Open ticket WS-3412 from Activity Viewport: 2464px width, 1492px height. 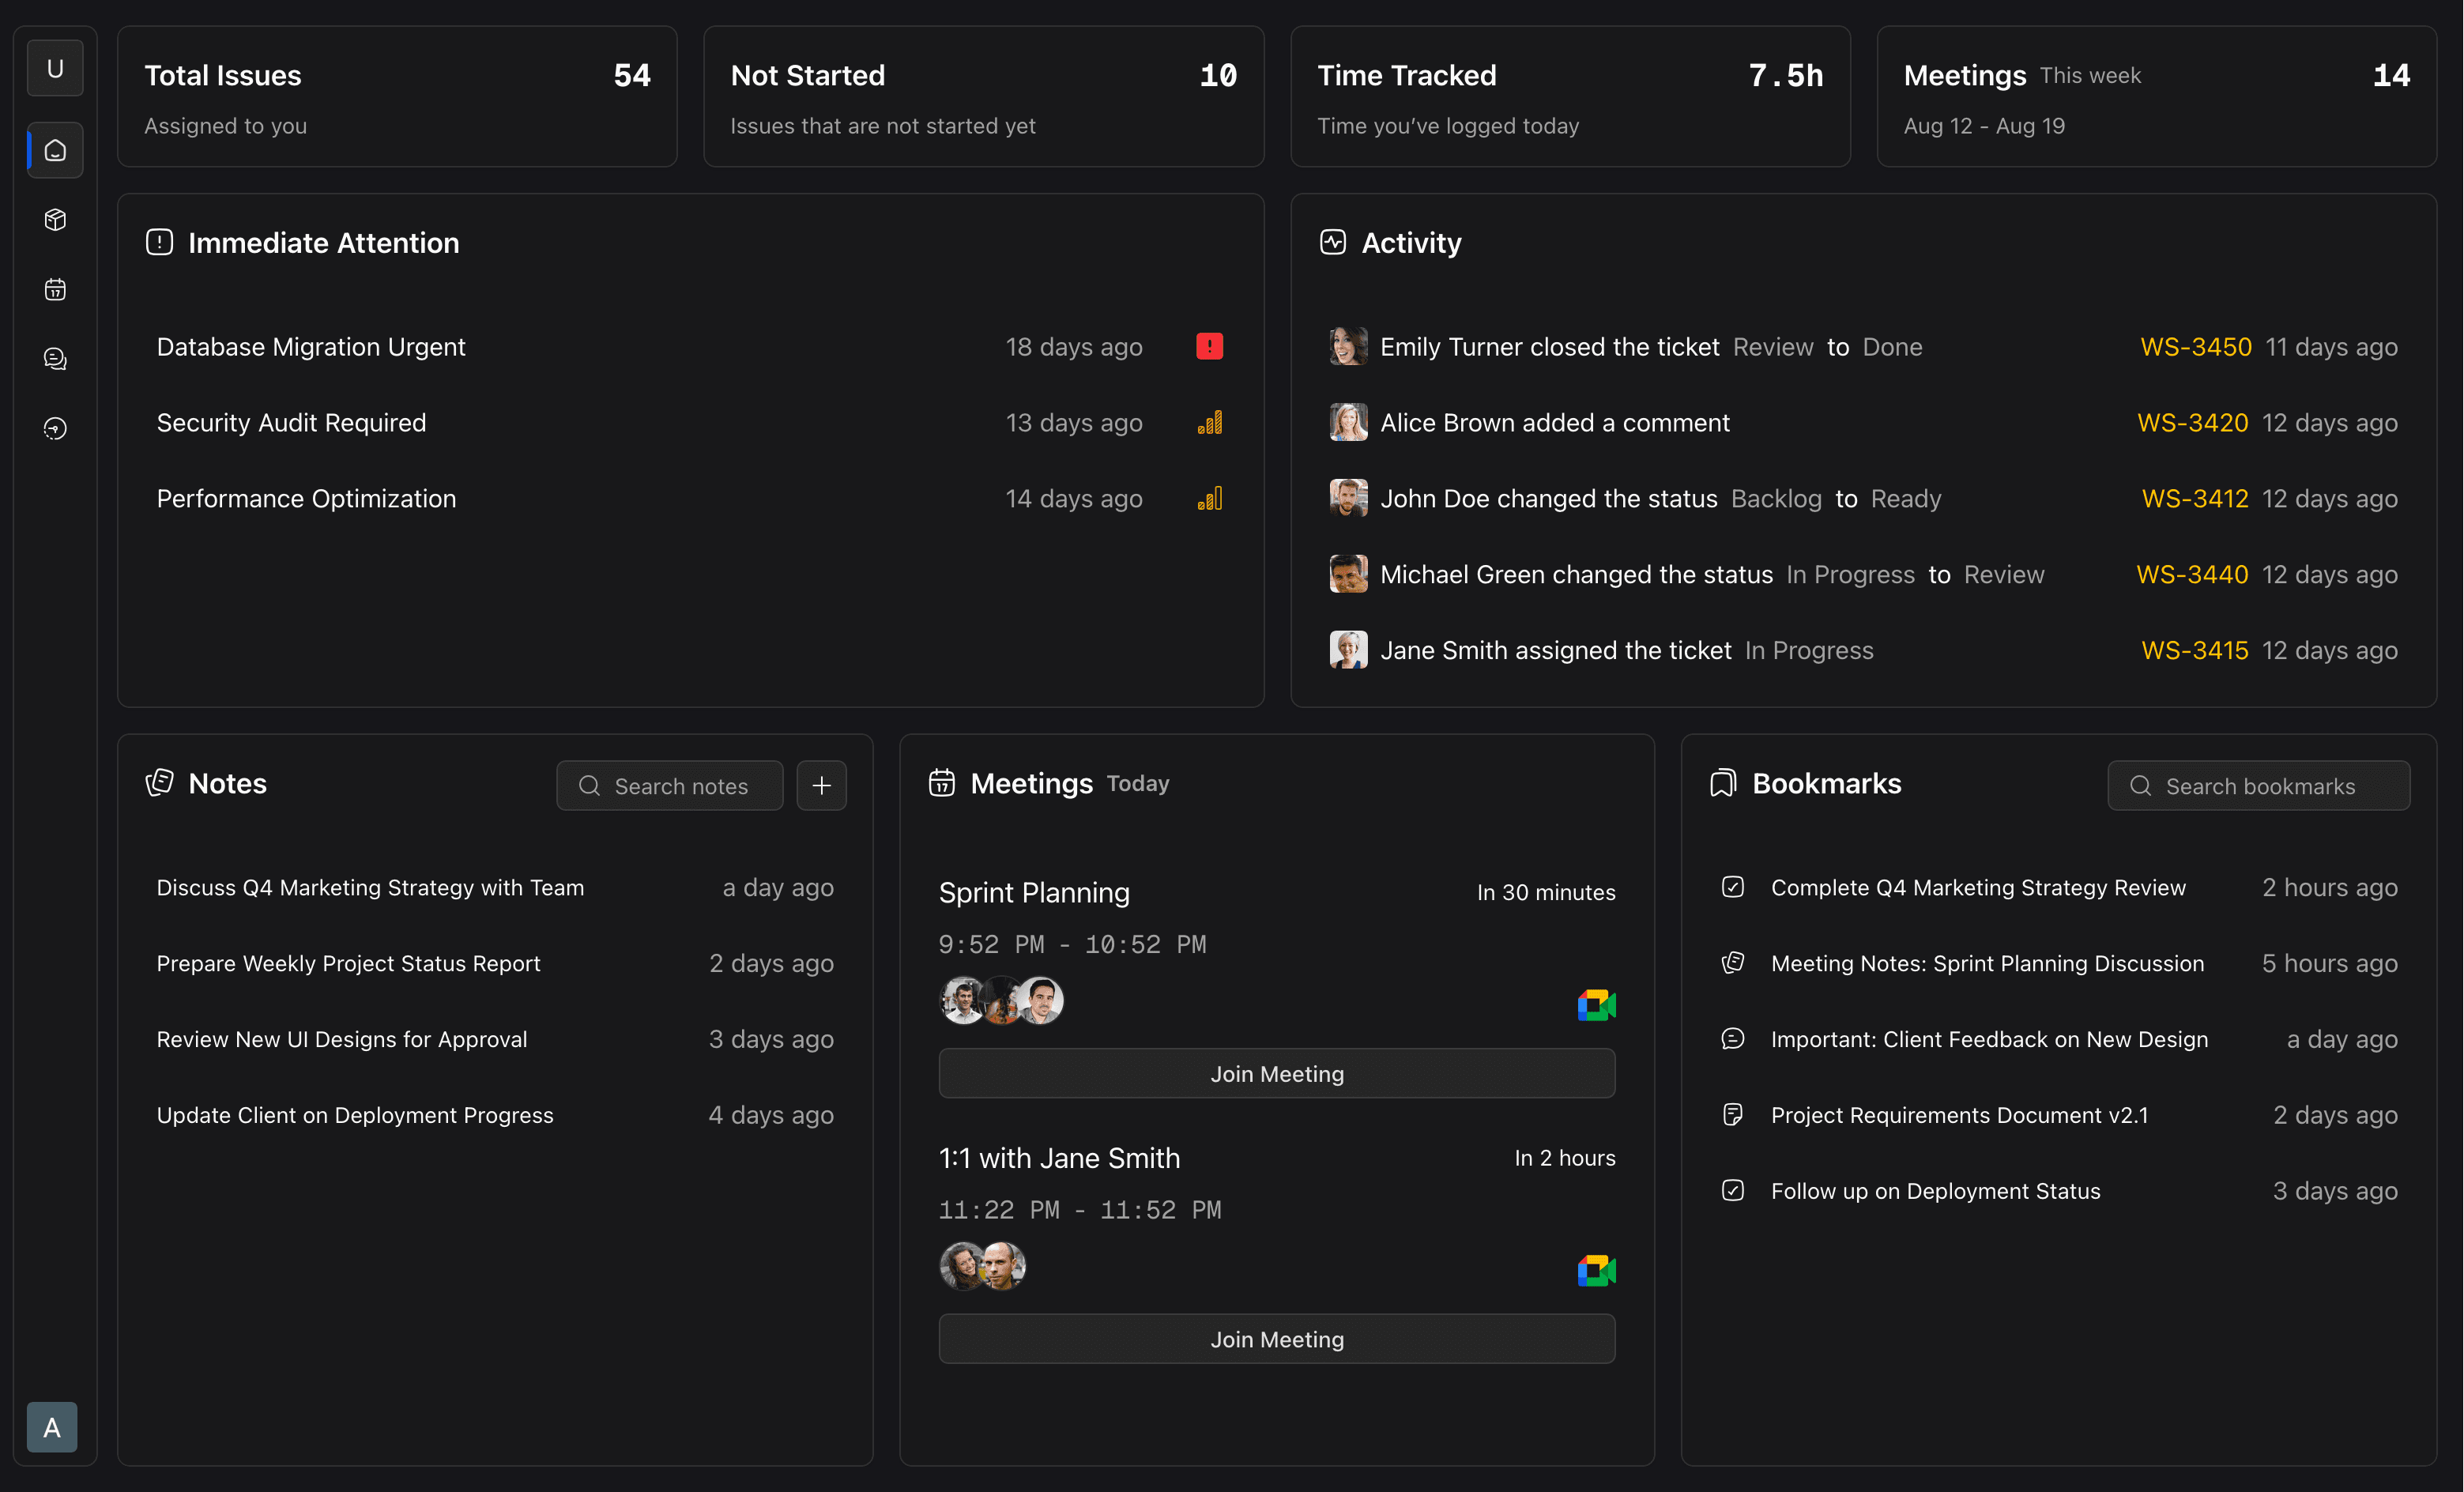point(2195,498)
